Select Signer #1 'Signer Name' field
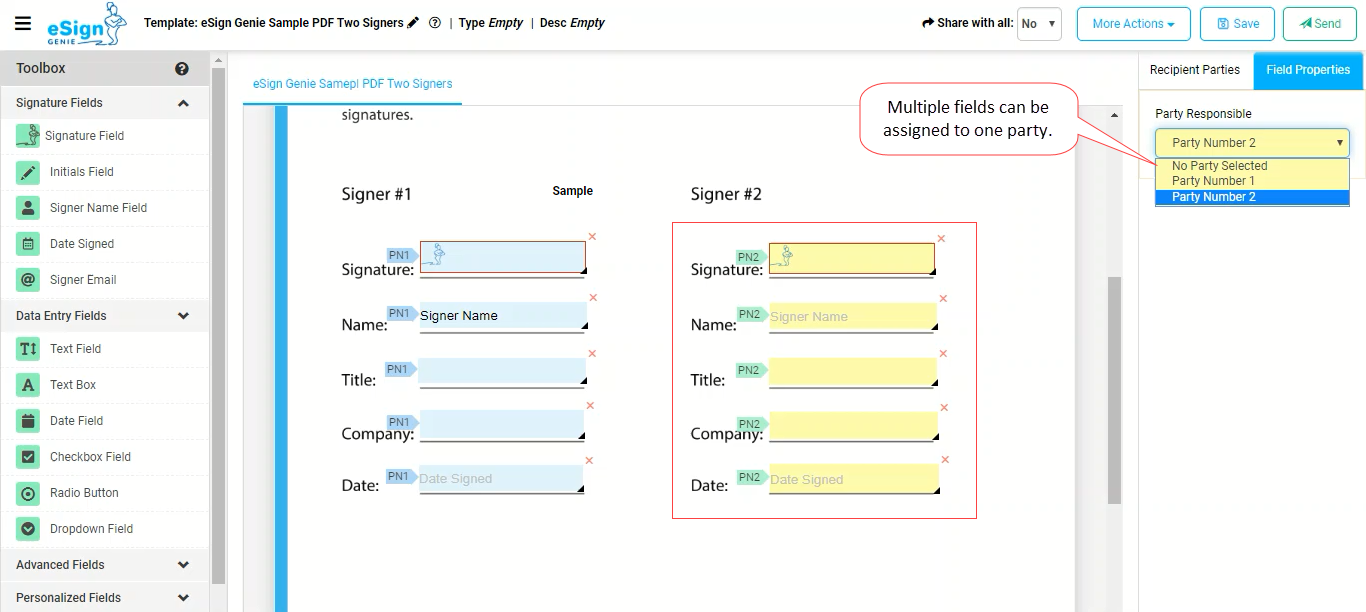1366x612 pixels. pos(503,316)
